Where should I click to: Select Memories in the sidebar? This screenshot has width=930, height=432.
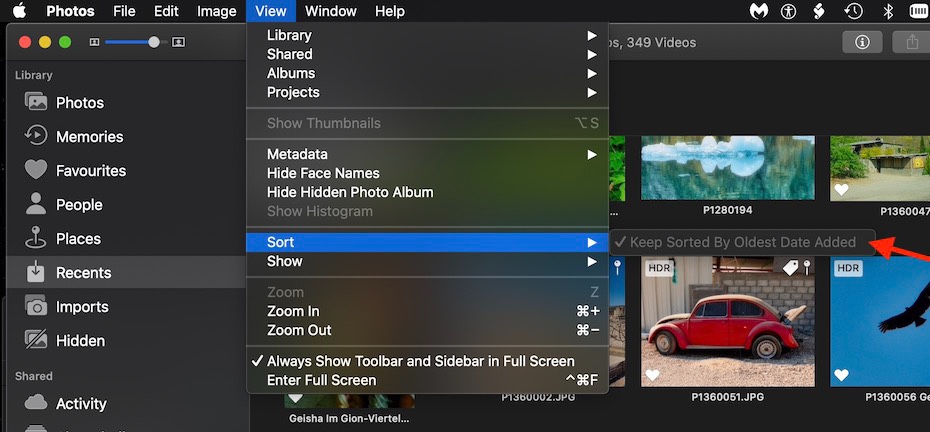point(90,136)
